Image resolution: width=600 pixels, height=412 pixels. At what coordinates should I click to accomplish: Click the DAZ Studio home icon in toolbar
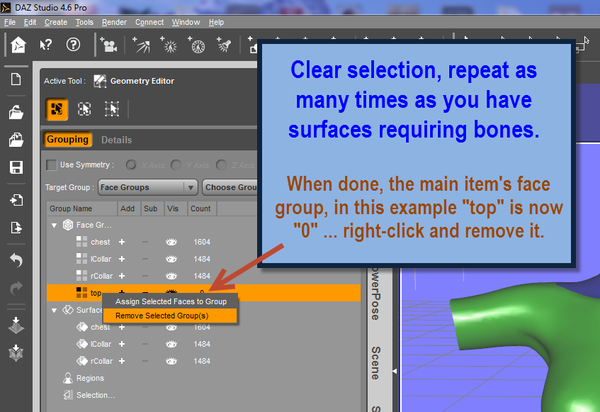pos(18,45)
